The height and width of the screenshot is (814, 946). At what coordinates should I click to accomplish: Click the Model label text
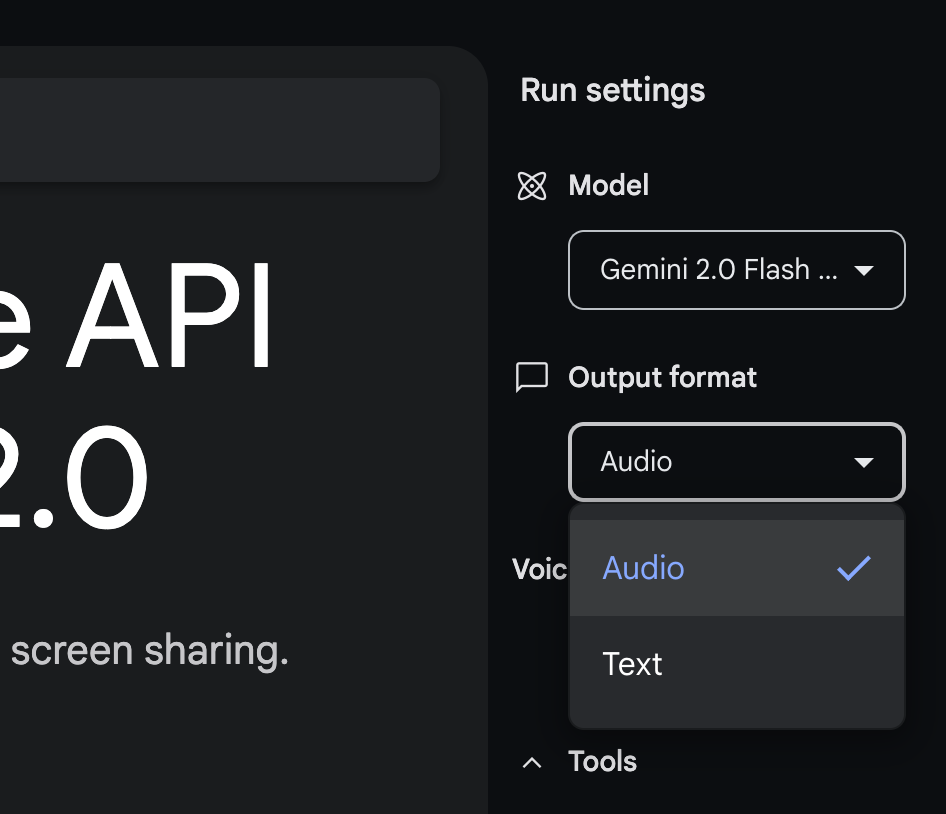click(608, 186)
